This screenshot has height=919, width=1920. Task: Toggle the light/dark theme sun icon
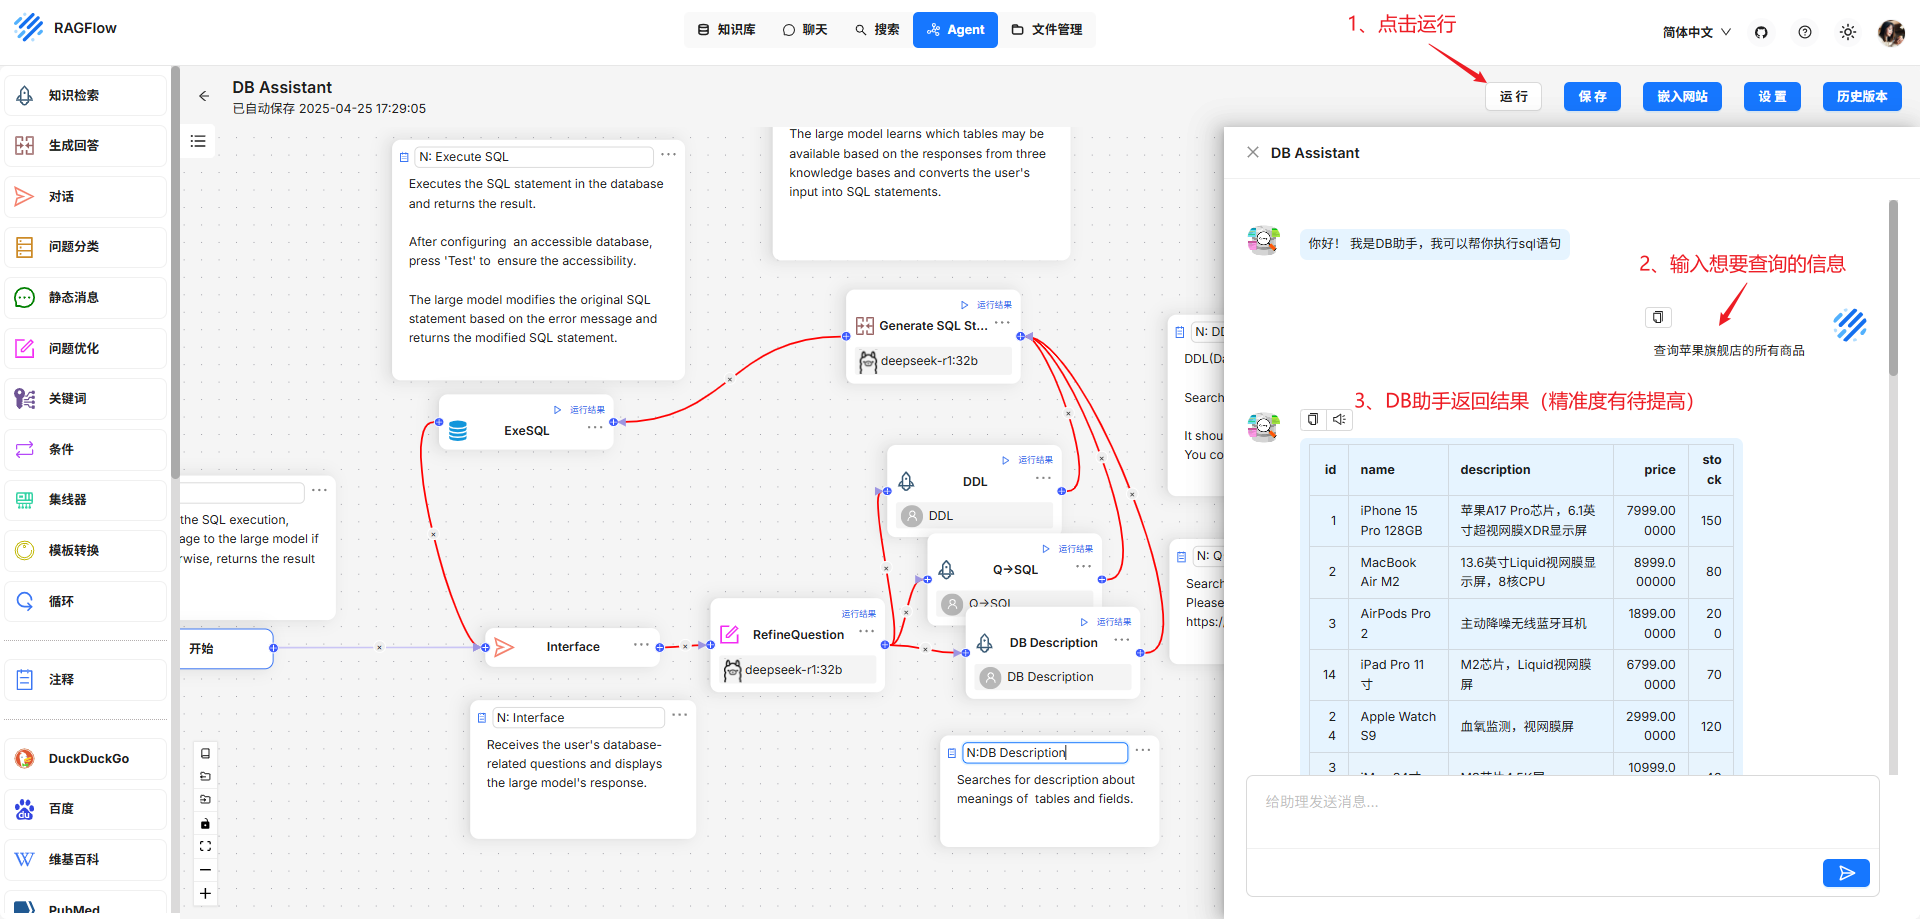(1848, 32)
